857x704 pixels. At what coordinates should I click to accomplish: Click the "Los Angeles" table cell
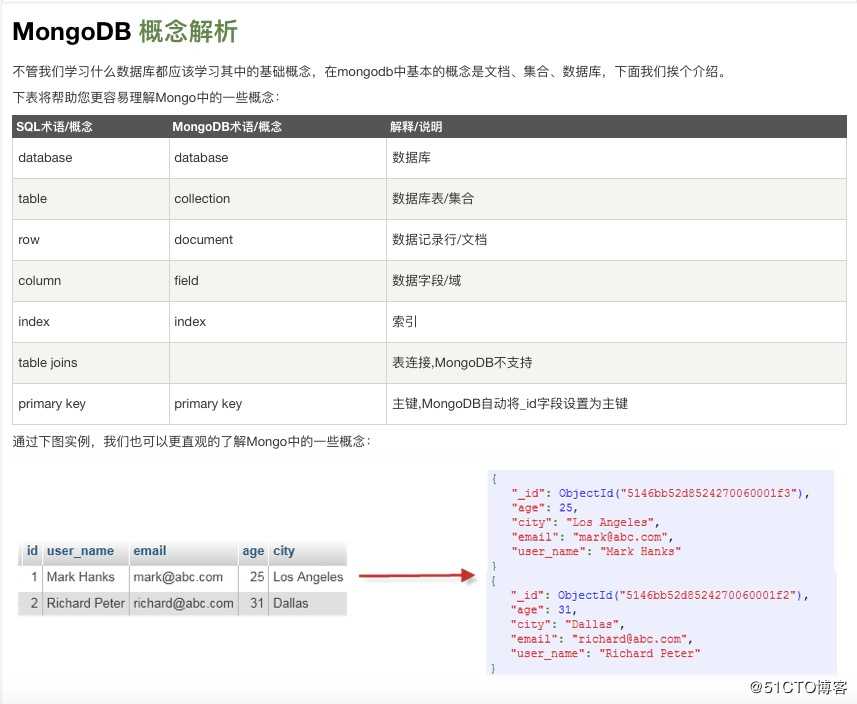tap(308, 577)
